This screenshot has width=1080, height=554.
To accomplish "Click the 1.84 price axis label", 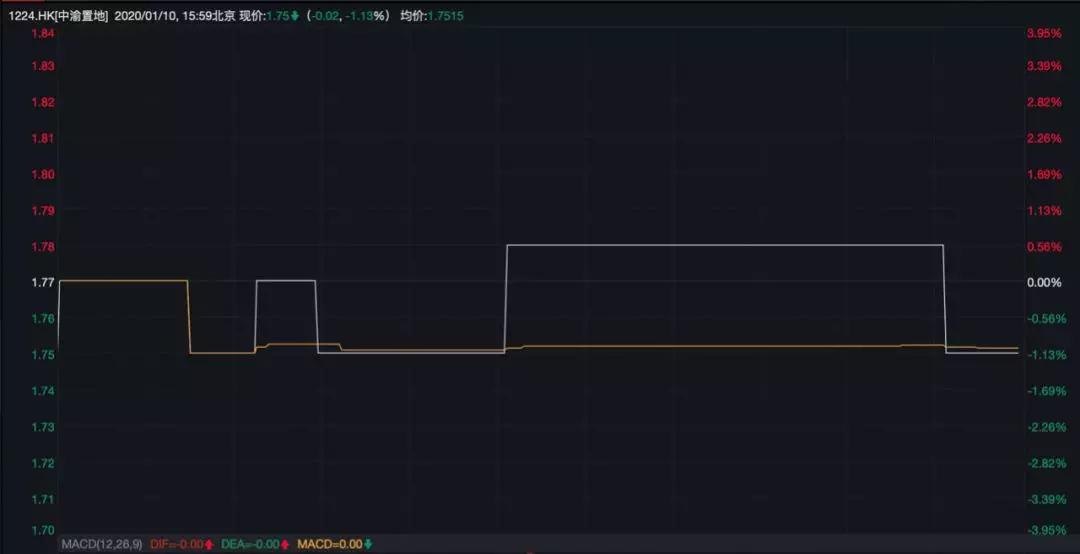I will 43,33.
